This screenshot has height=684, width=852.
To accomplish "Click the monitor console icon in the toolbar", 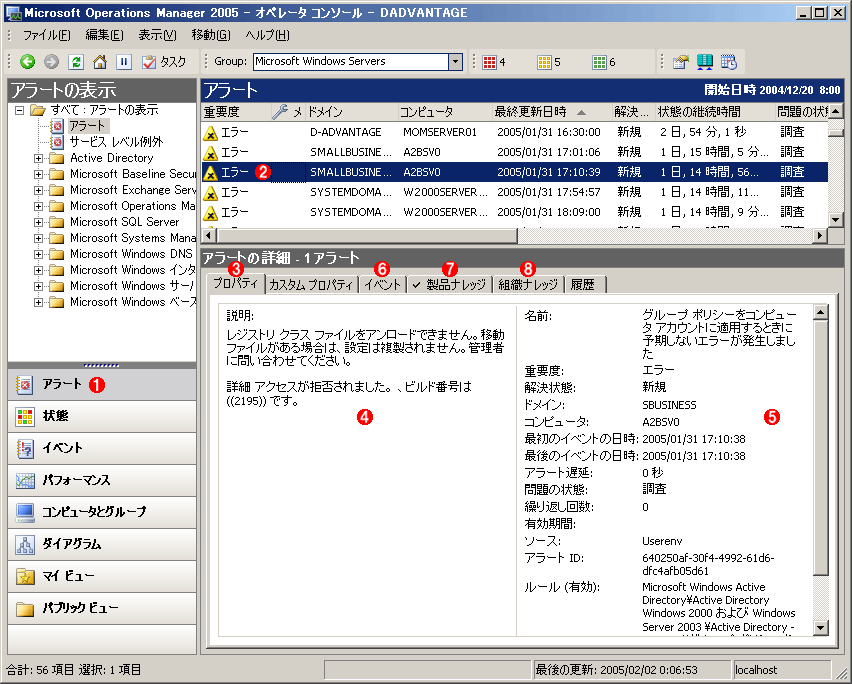I will click(705, 62).
